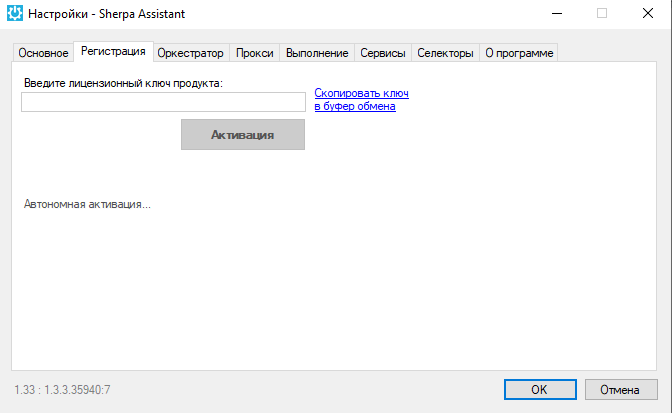
Task: Close the Настройки window
Action: [648, 14]
